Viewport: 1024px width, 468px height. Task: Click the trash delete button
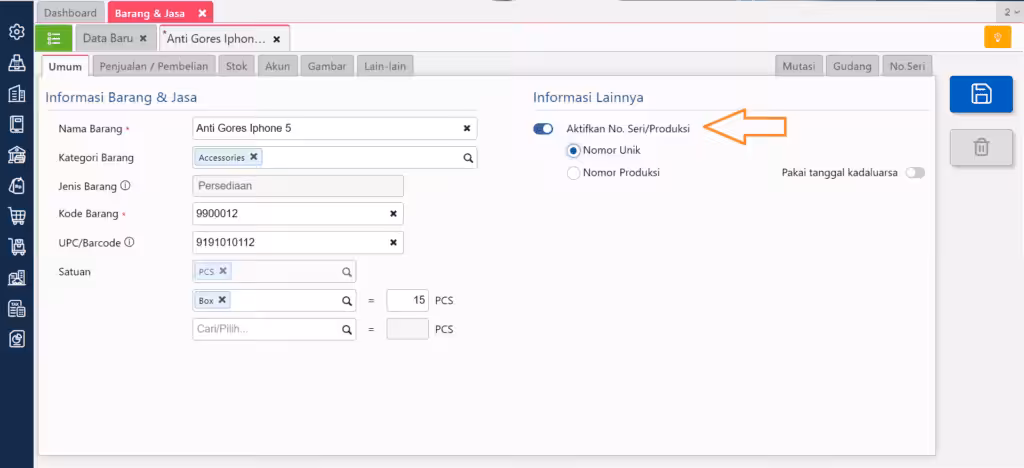click(981, 147)
